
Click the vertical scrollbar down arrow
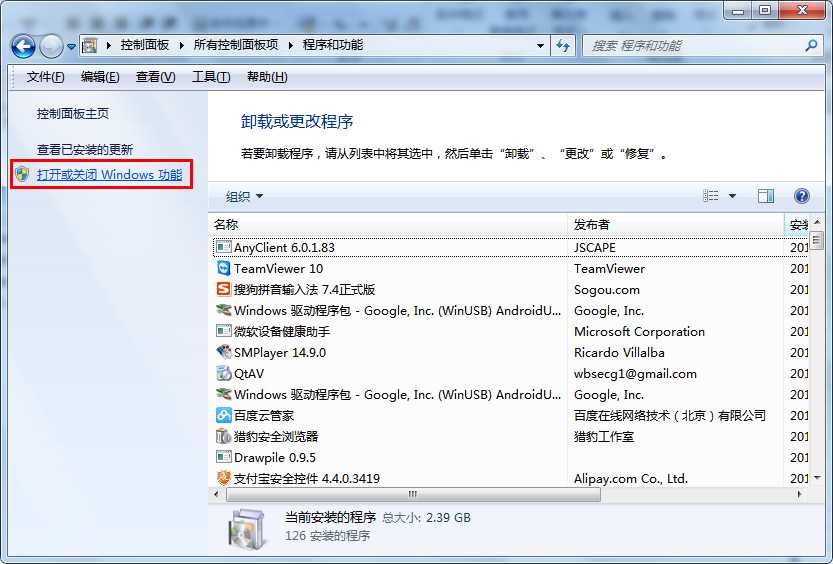click(817, 478)
